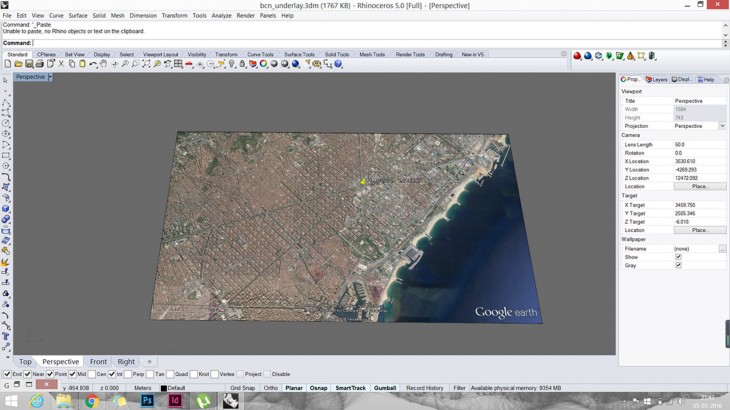Screen dimensions: 730x410
Task: Click the New file icon
Action: pos(7,64)
